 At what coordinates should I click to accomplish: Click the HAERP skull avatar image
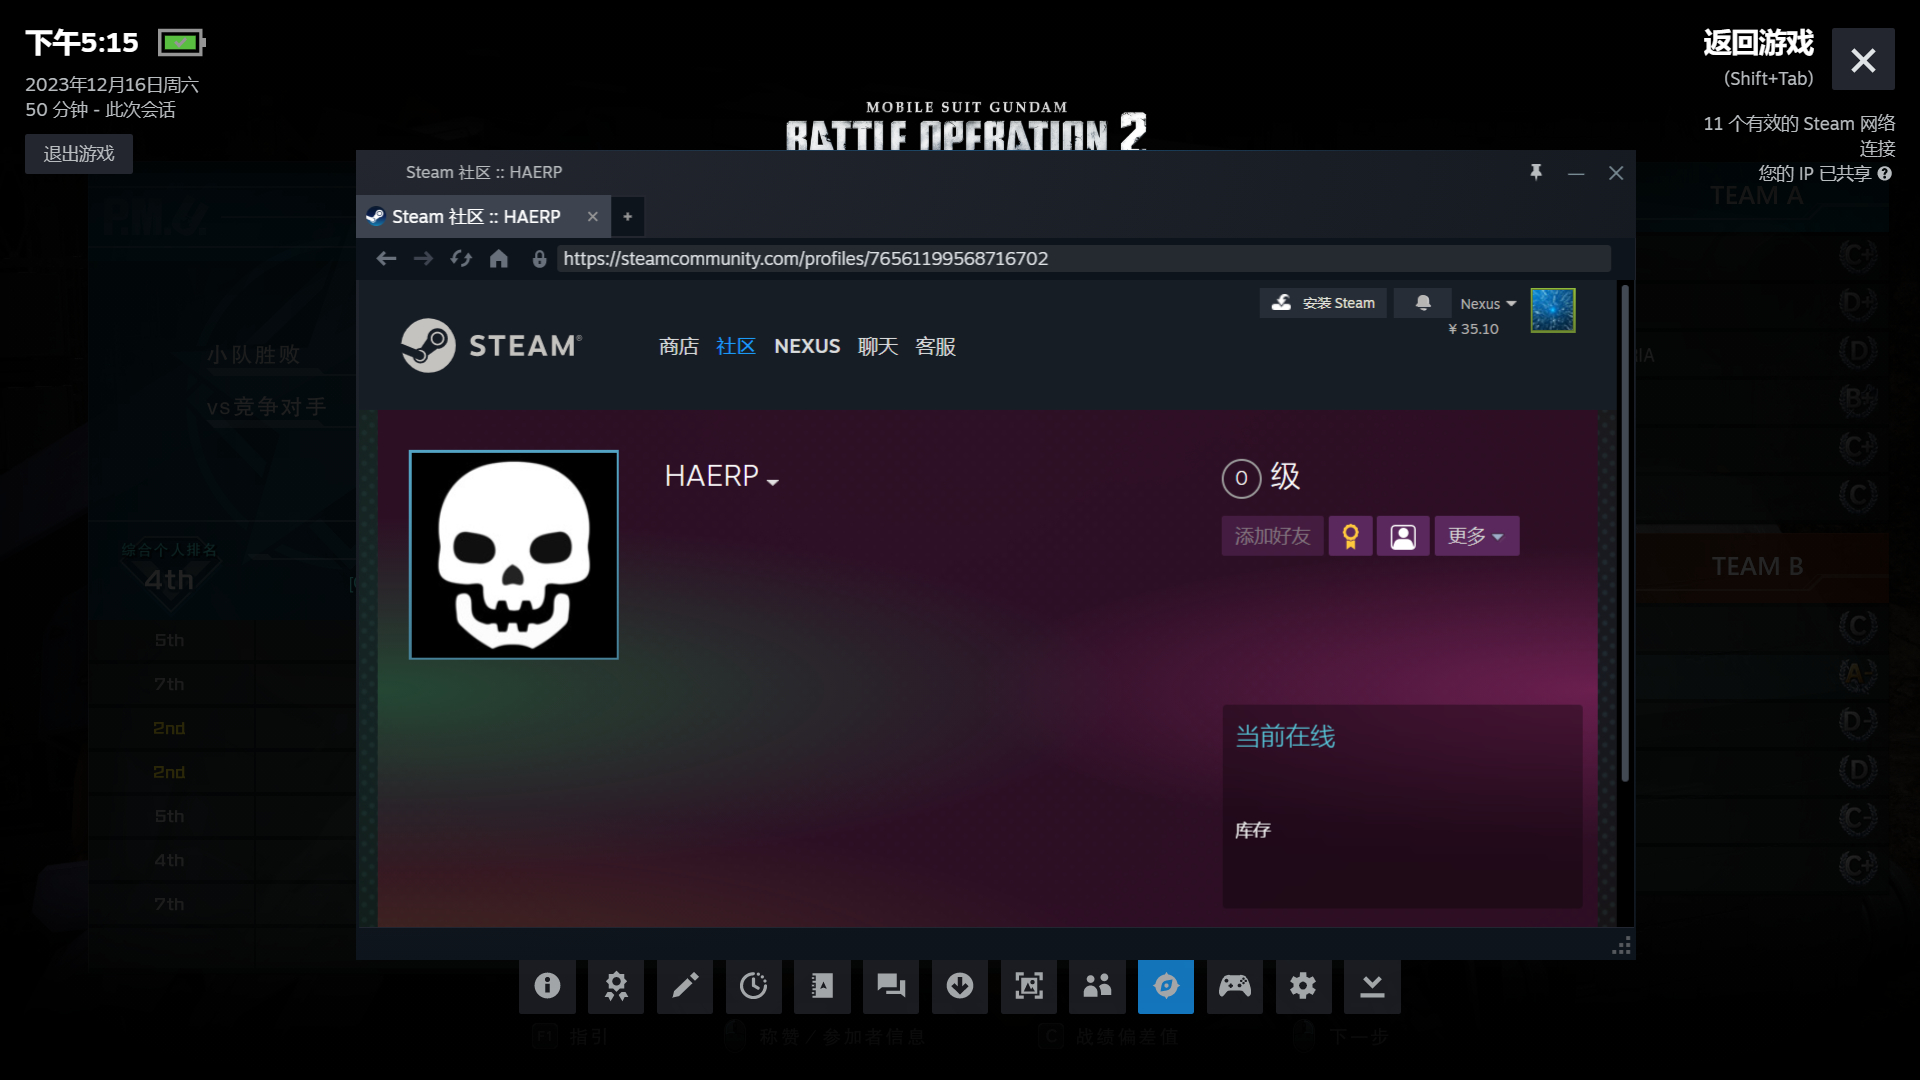pyautogui.click(x=514, y=555)
